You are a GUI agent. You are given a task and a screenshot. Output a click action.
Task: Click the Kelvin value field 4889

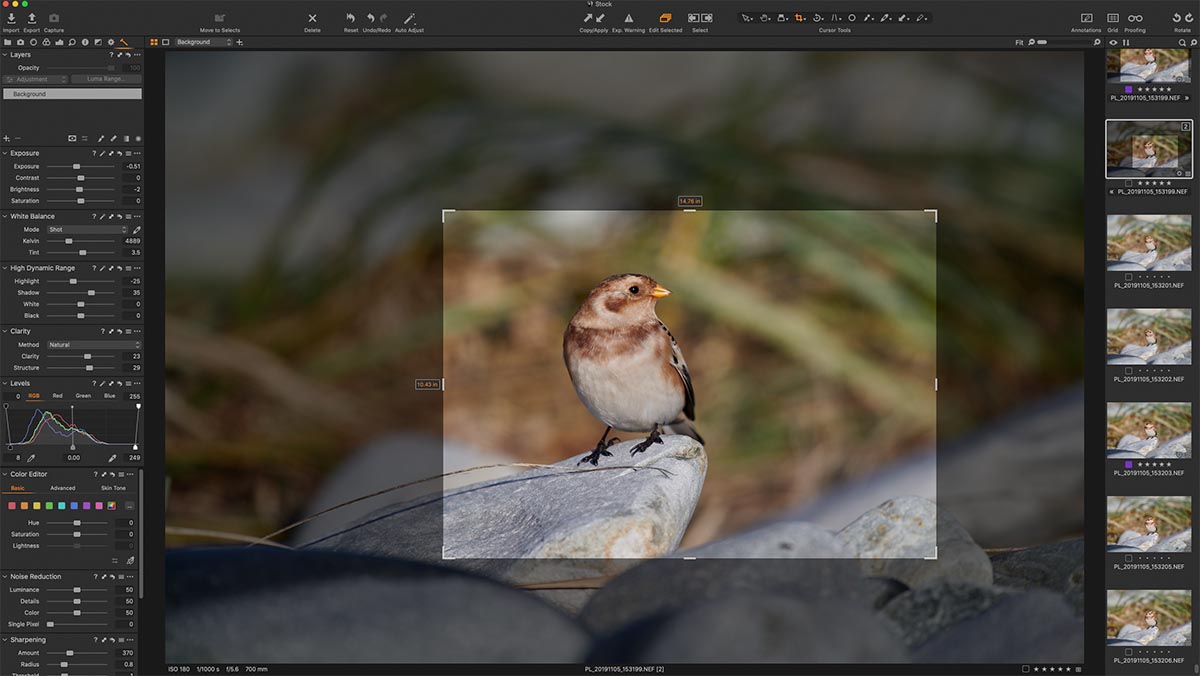pyautogui.click(x=132, y=241)
